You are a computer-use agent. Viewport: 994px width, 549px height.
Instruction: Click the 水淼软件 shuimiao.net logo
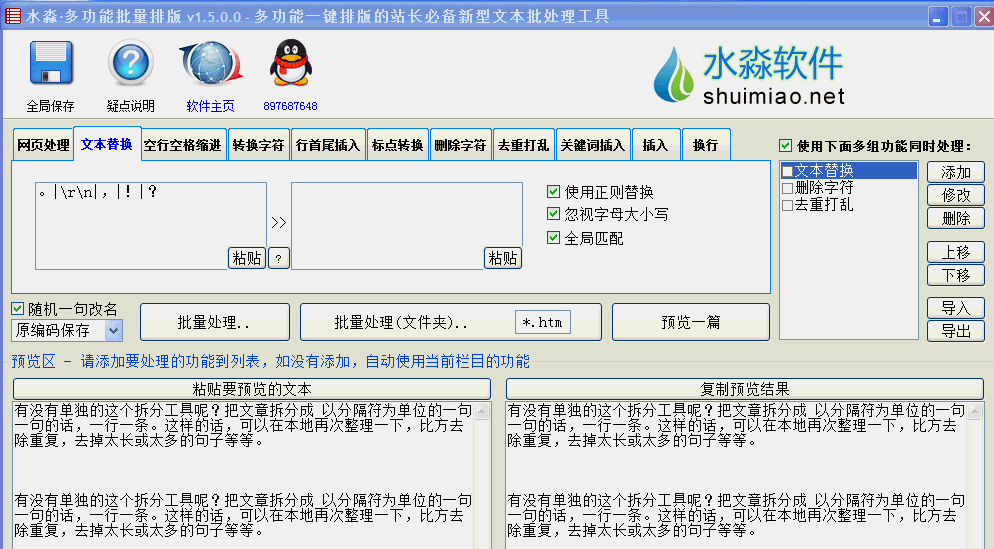(x=750, y=74)
